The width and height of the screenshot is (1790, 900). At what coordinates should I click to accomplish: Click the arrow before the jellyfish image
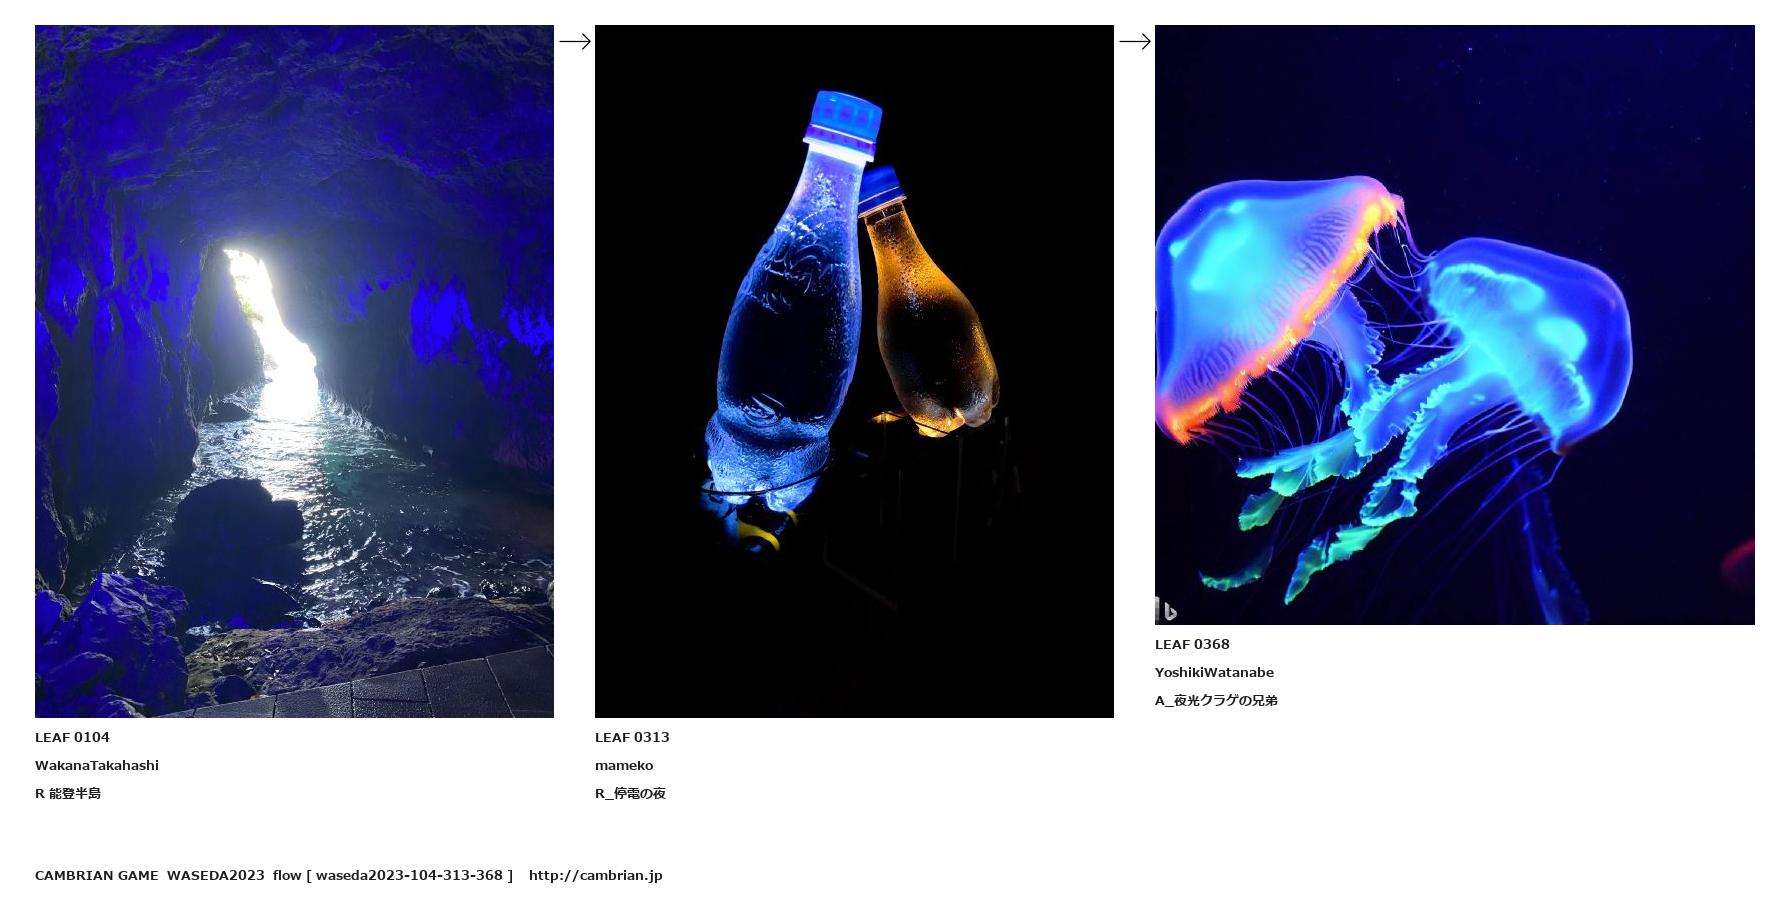(x=1135, y=41)
